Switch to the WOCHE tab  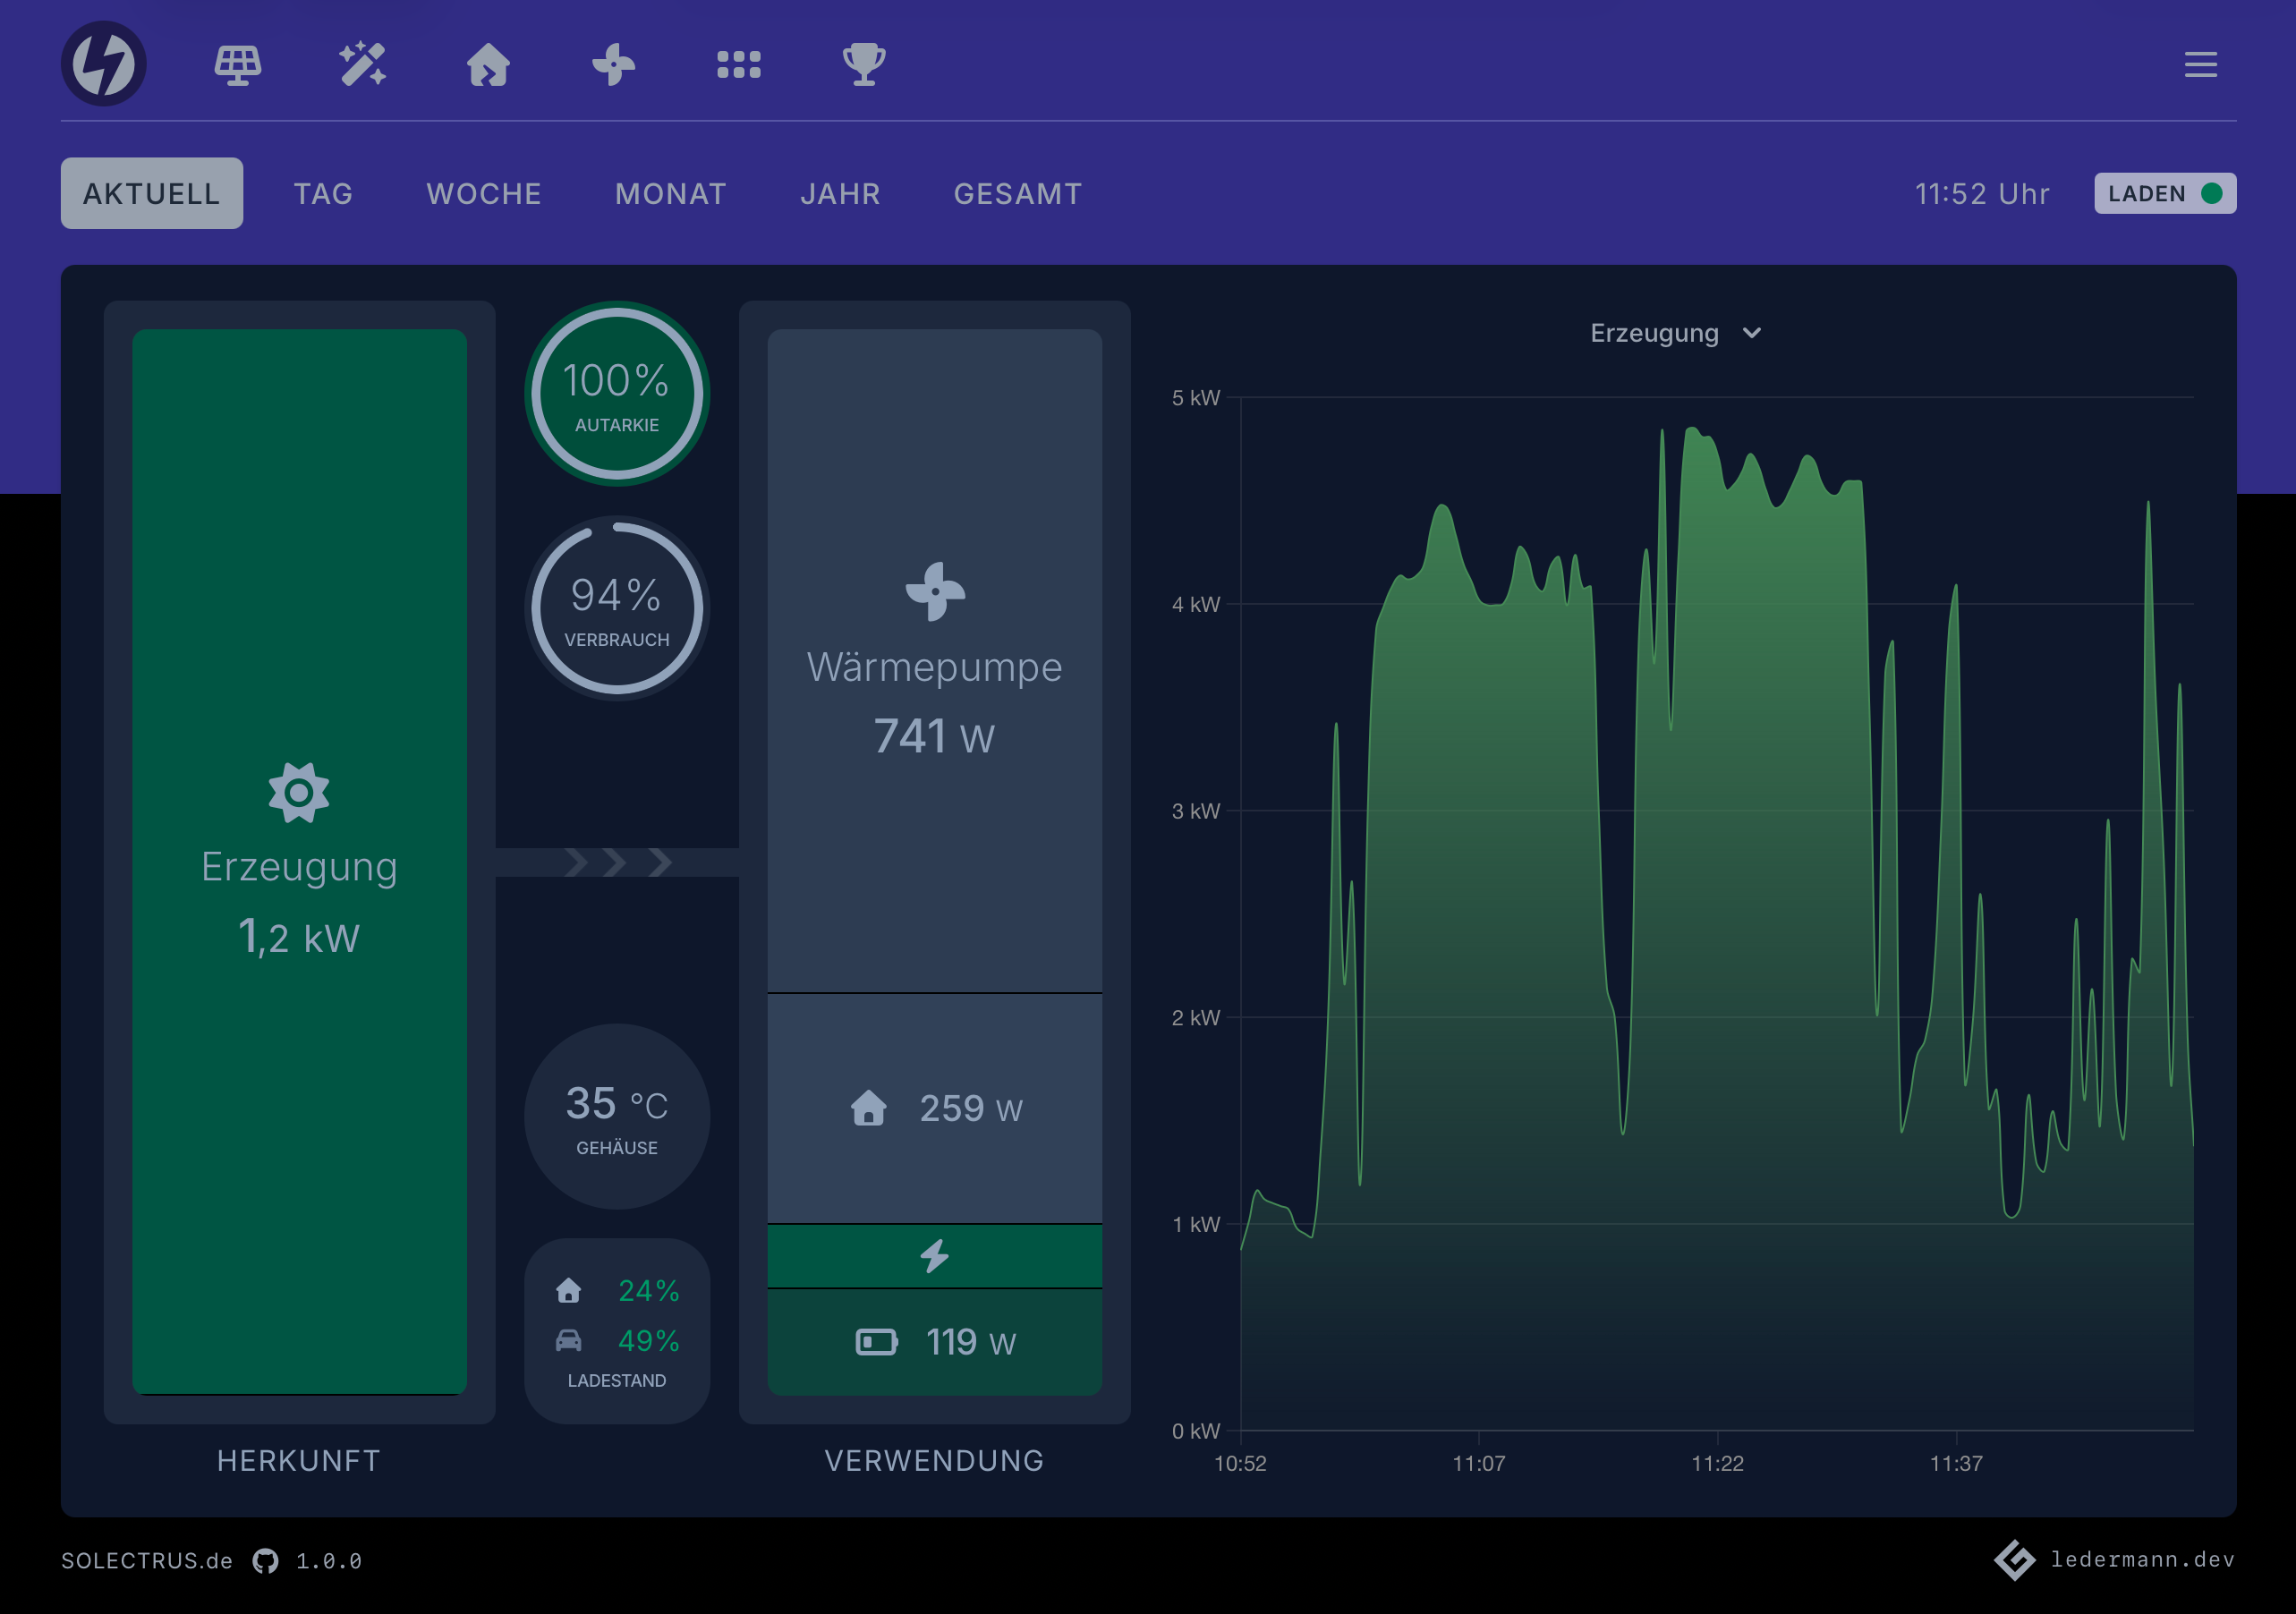pyautogui.click(x=483, y=193)
